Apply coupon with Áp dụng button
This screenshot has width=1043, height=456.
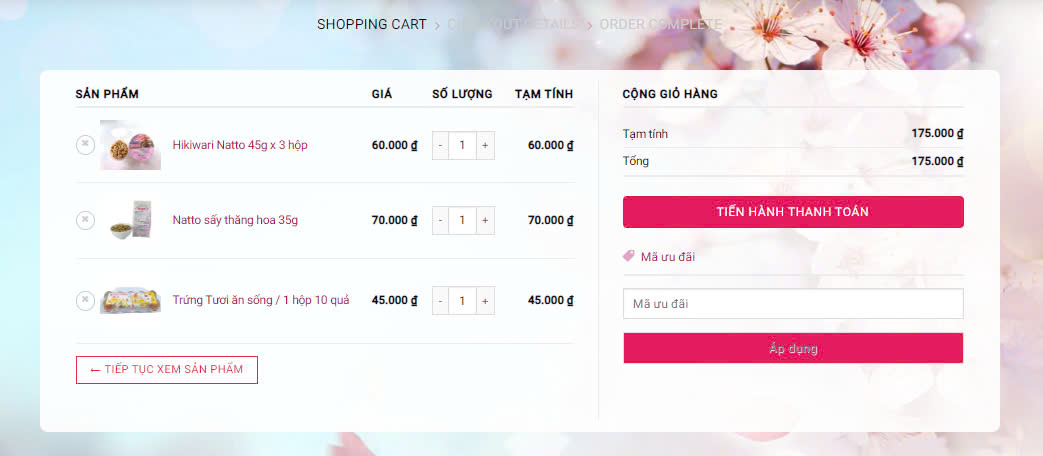pos(793,348)
